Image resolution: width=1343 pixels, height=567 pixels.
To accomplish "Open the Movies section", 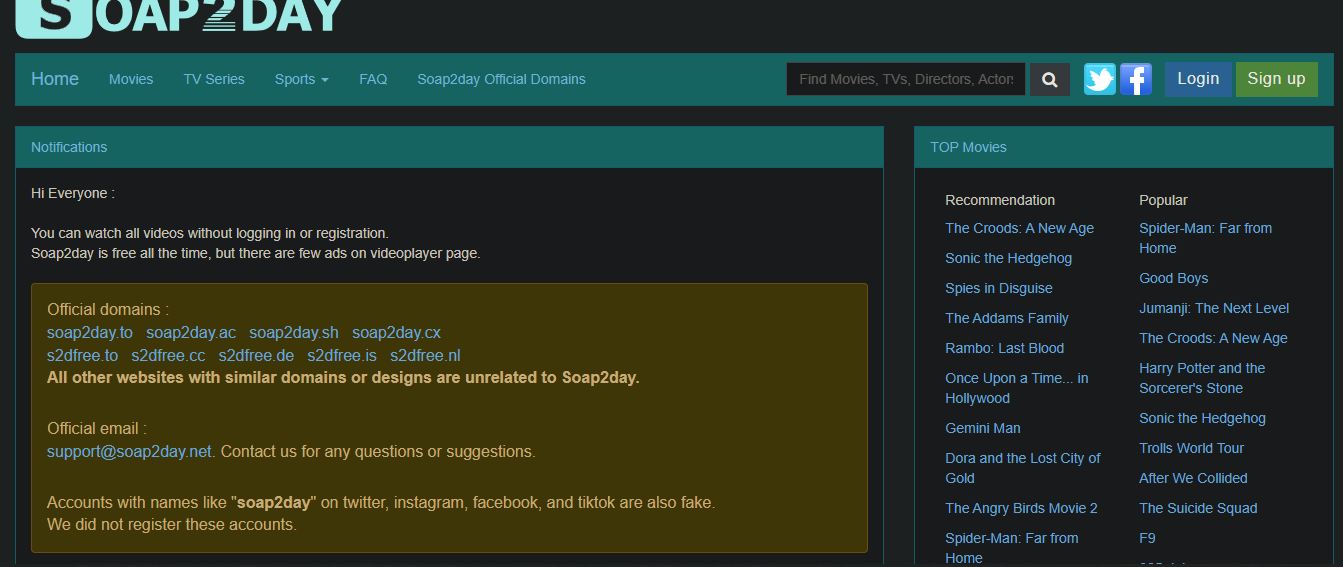I will 131,79.
